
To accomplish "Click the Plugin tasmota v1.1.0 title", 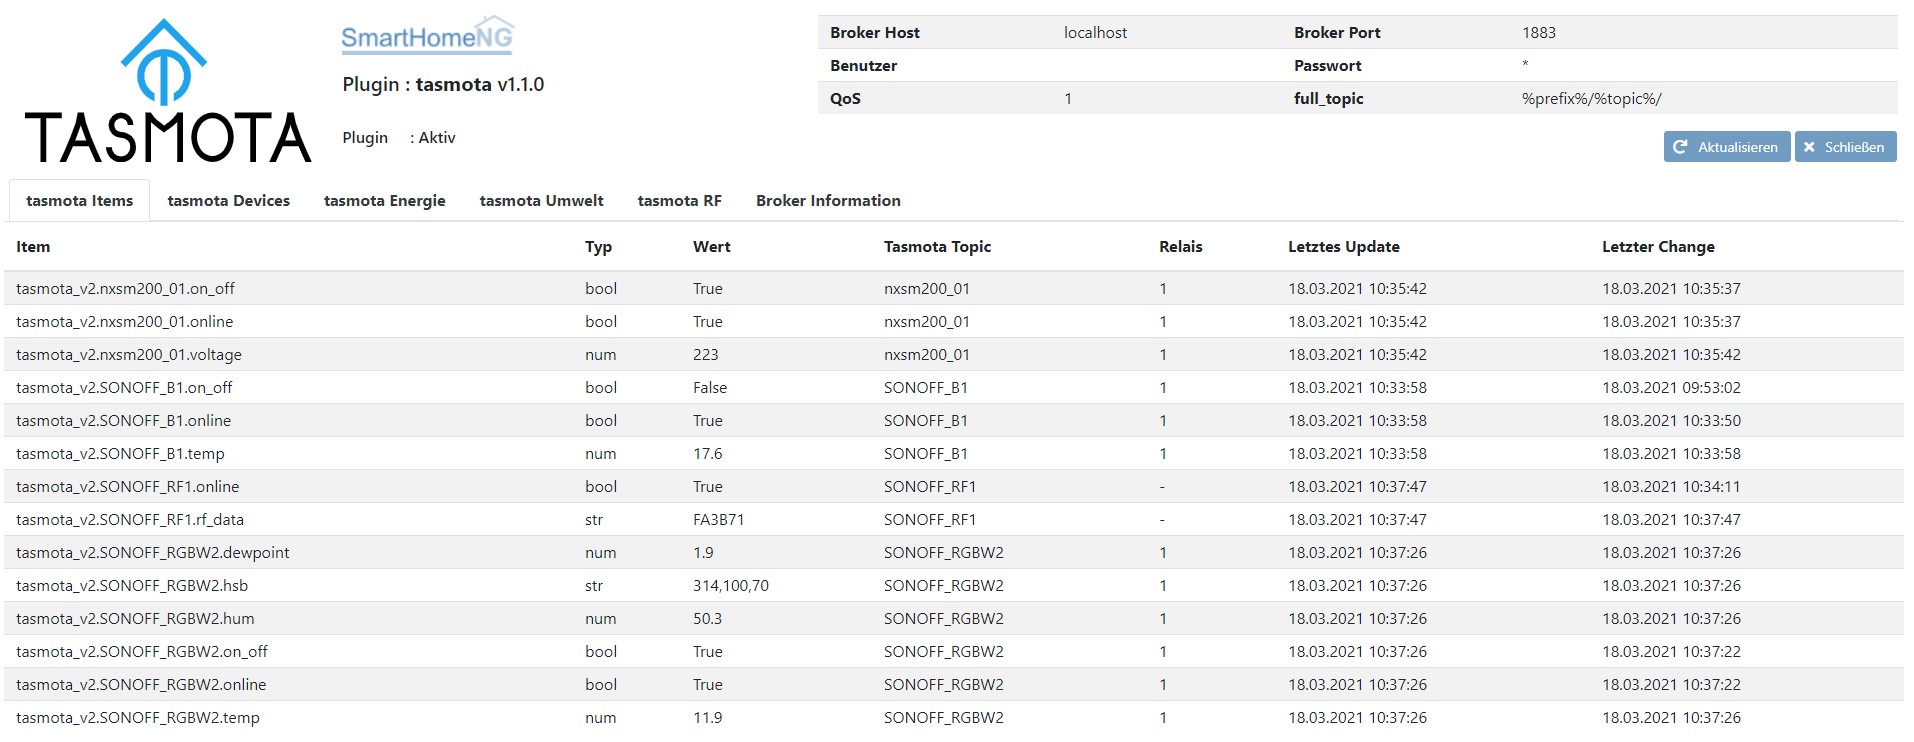I will (443, 85).
